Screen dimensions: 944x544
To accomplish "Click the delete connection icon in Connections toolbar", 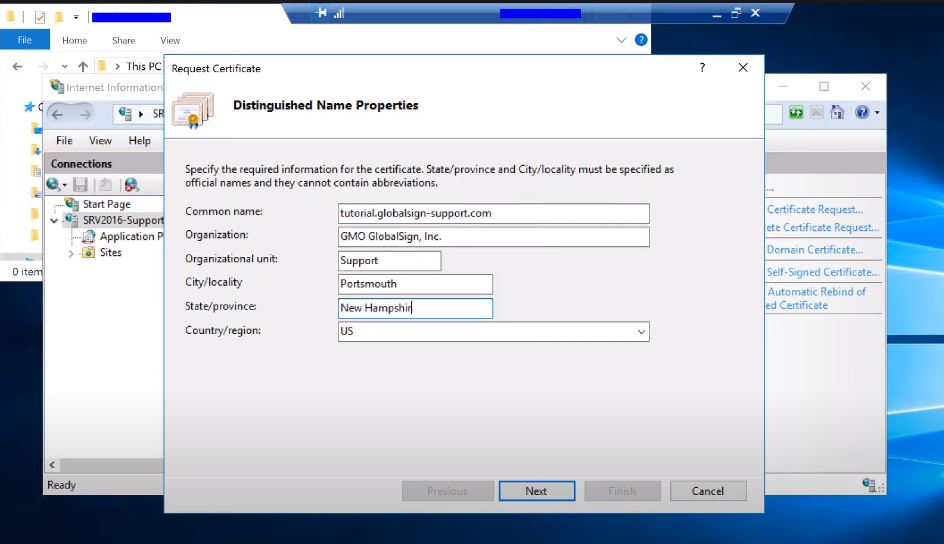I will [132, 185].
